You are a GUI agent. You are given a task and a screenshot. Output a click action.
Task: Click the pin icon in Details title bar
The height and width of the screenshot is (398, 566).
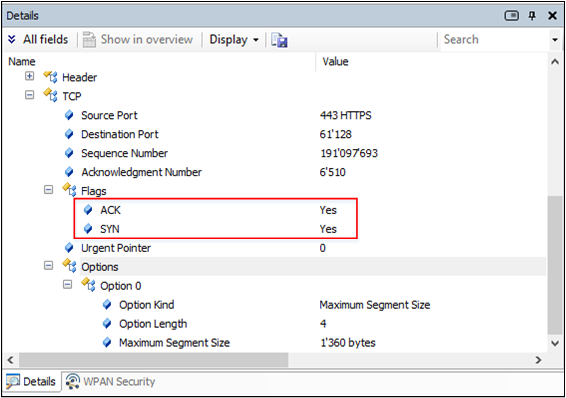tap(532, 16)
